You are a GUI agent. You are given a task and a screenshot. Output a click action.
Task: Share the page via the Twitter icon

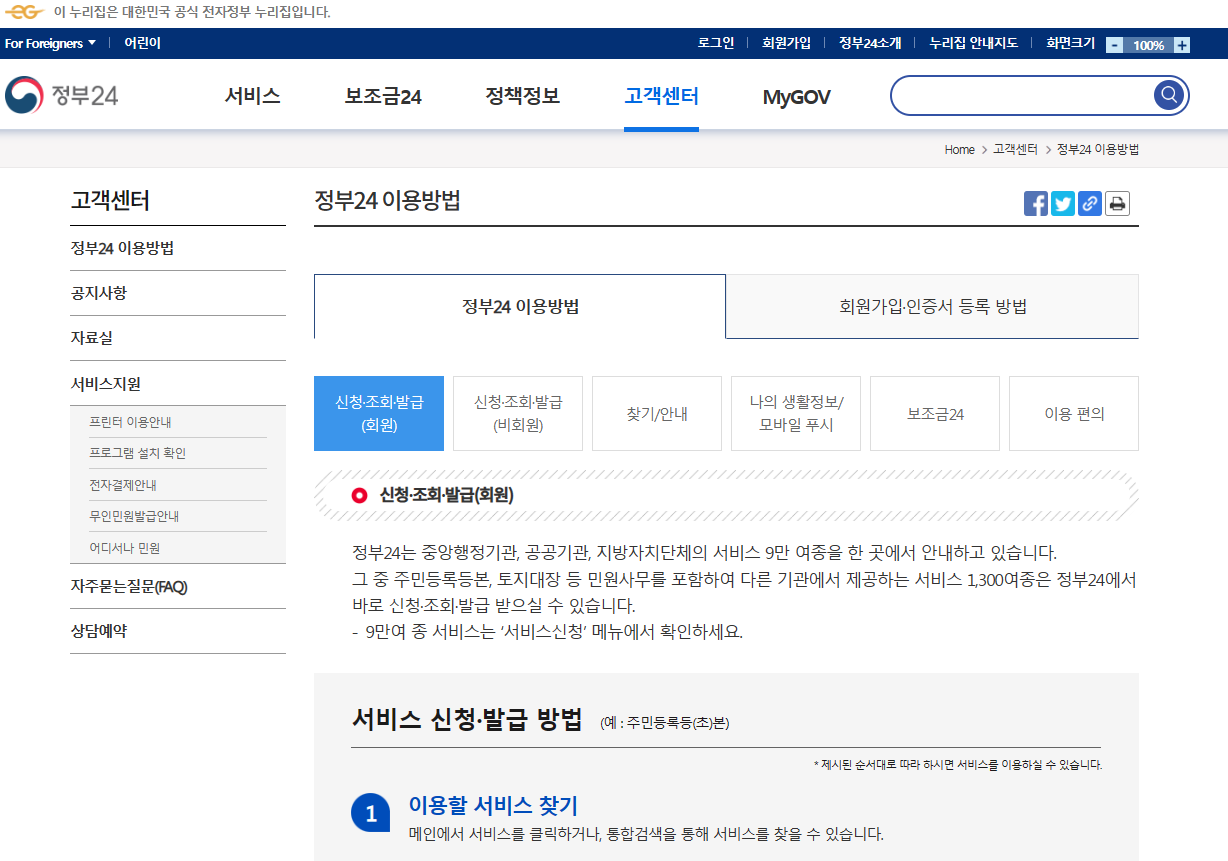(x=1062, y=203)
